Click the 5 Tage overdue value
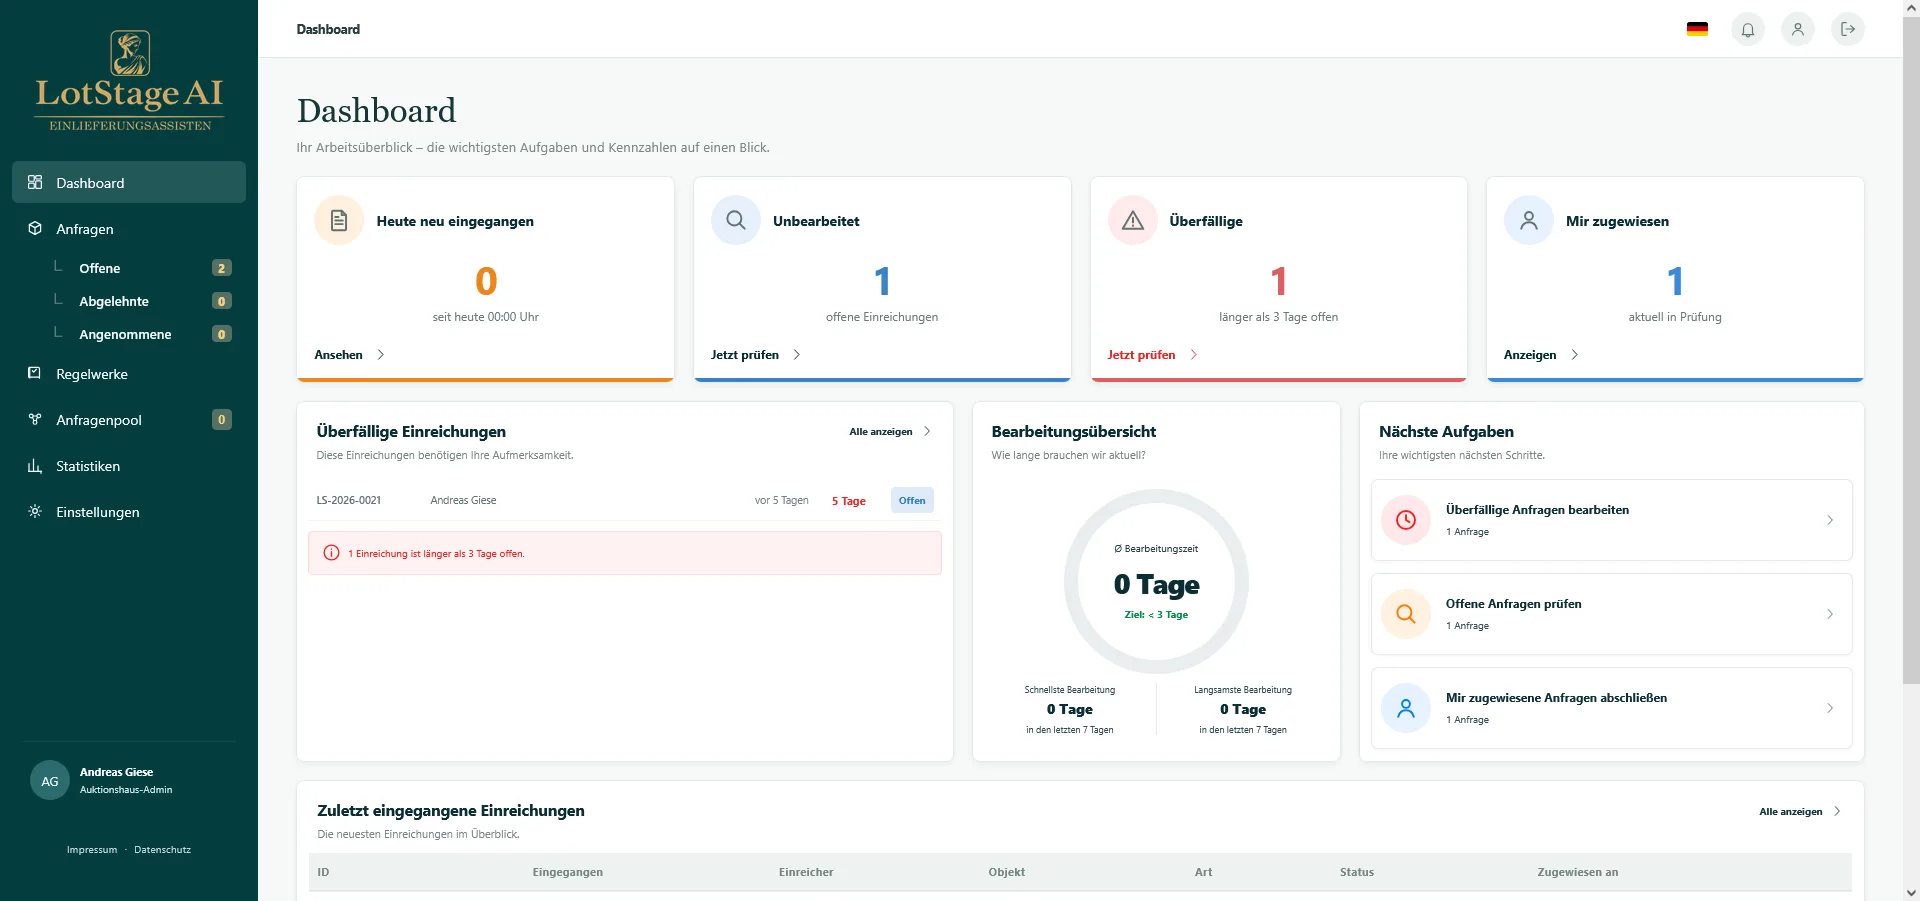The width and height of the screenshot is (1920, 901). 849,501
